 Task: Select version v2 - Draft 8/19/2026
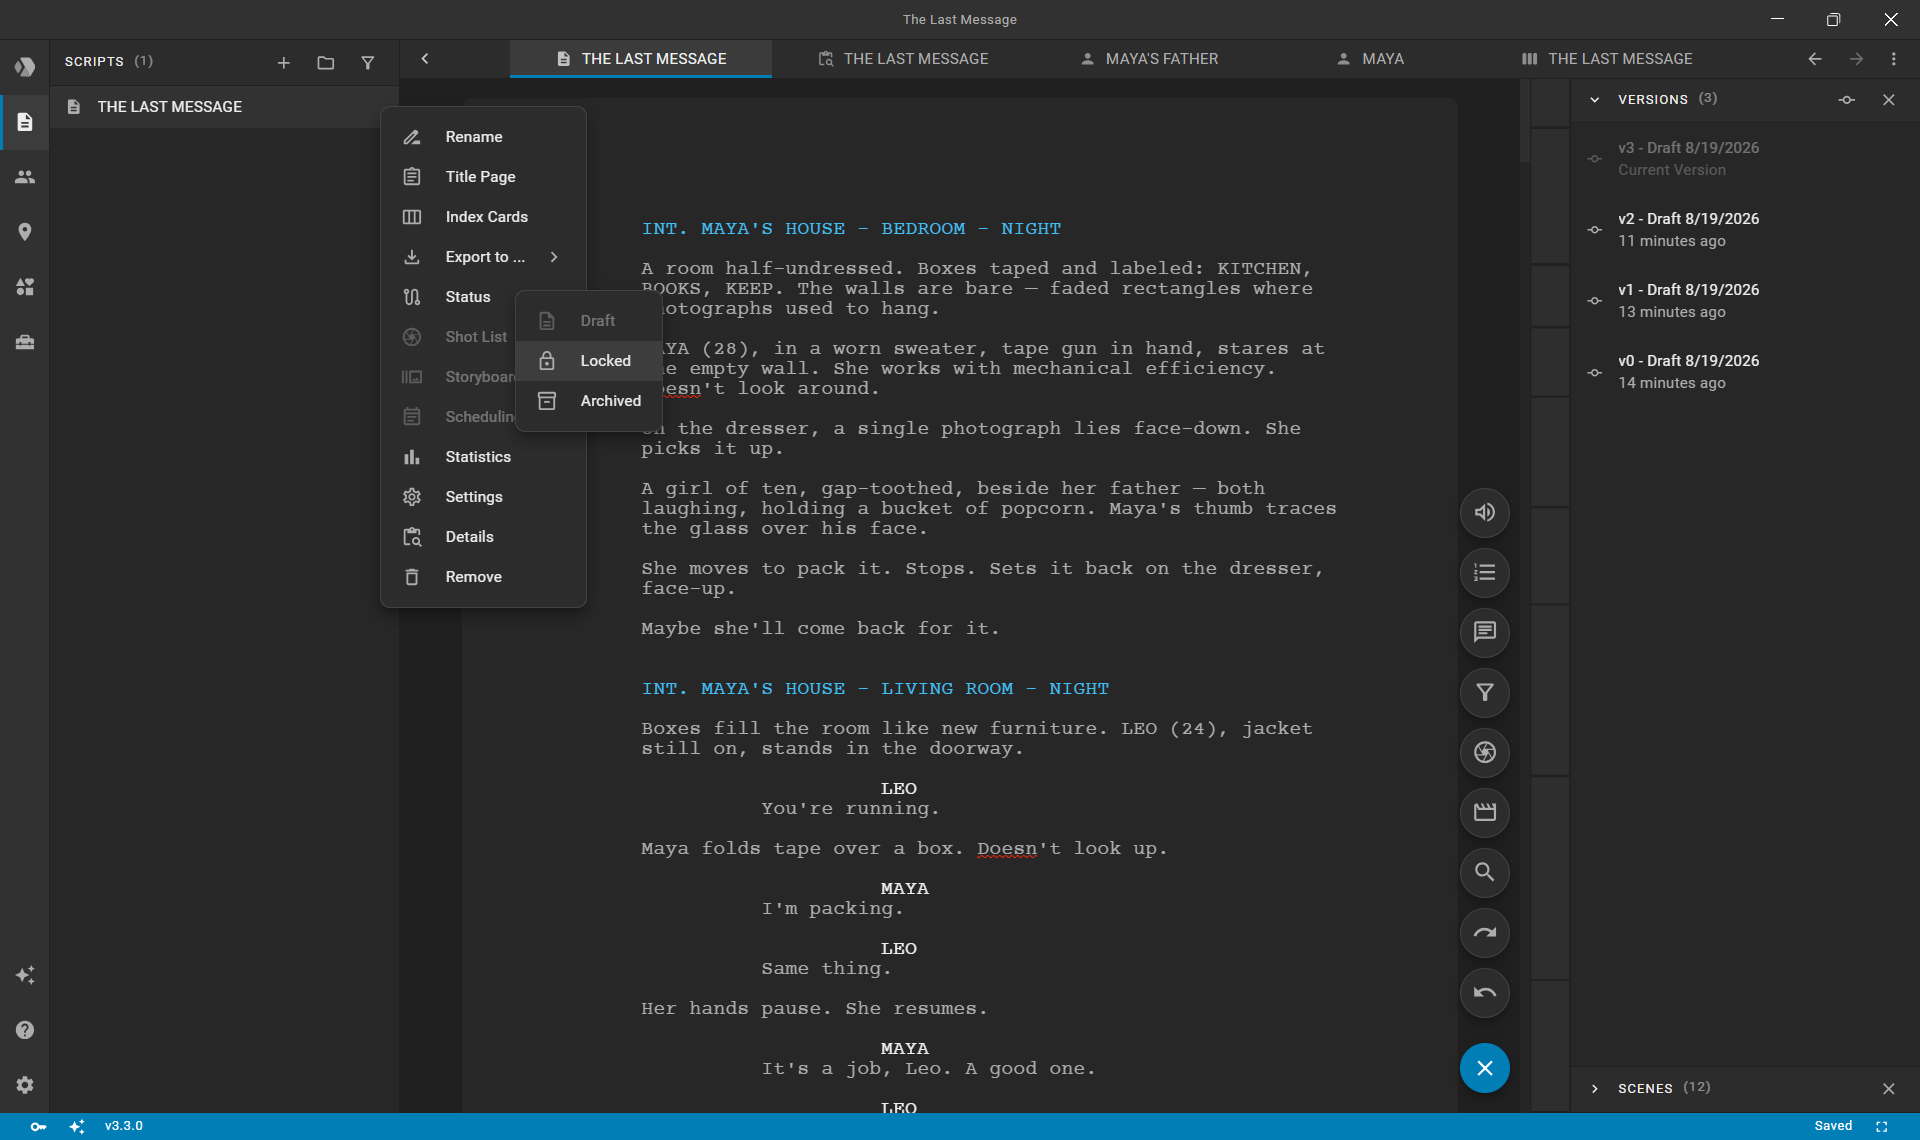(1744, 230)
